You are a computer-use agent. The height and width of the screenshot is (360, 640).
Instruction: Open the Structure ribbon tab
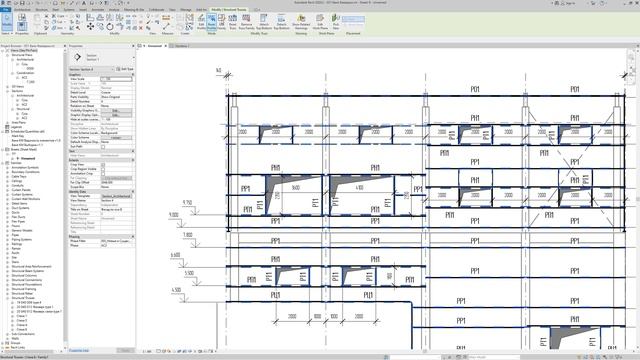(x=42, y=9)
